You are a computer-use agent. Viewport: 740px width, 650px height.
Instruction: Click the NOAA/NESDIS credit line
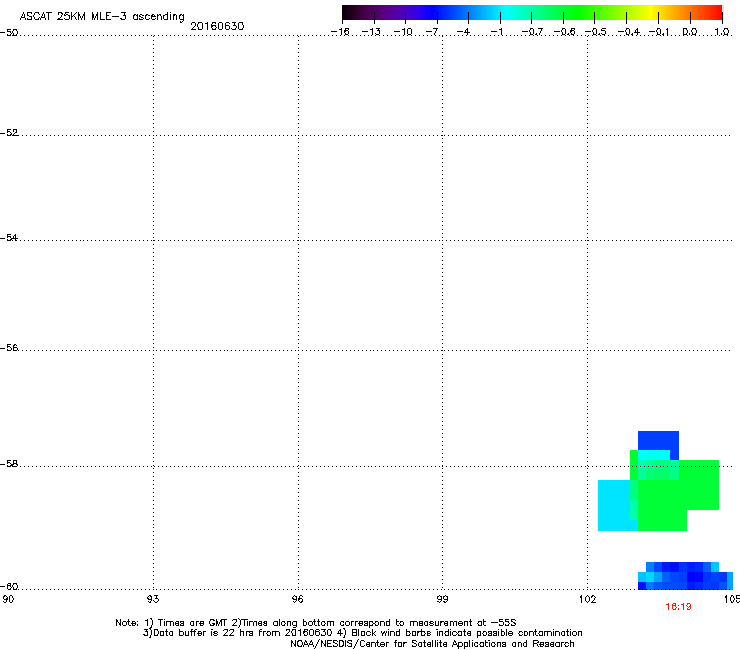(x=432, y=644)
